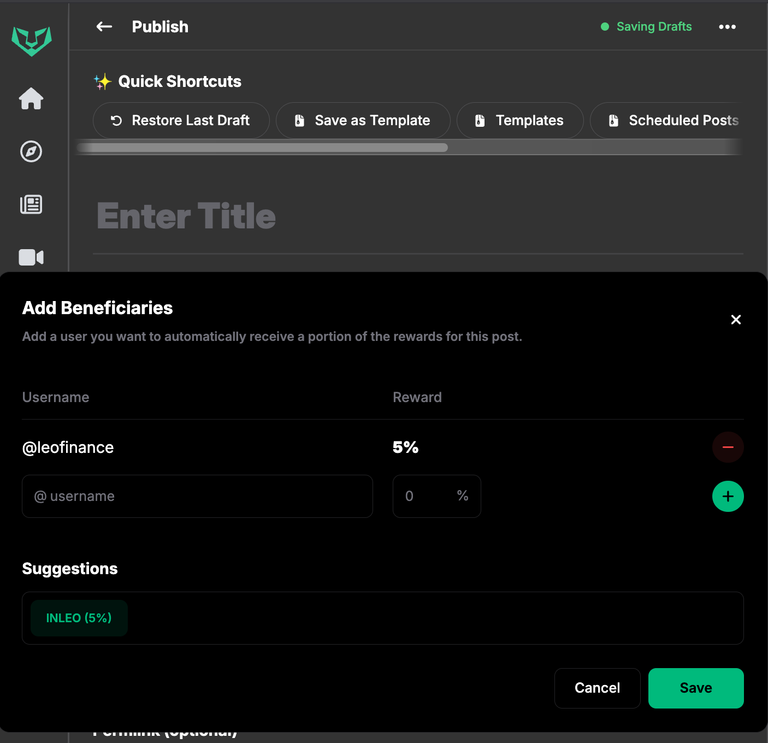Click the Saving Drafts status indicator

(x=646, y=26)
